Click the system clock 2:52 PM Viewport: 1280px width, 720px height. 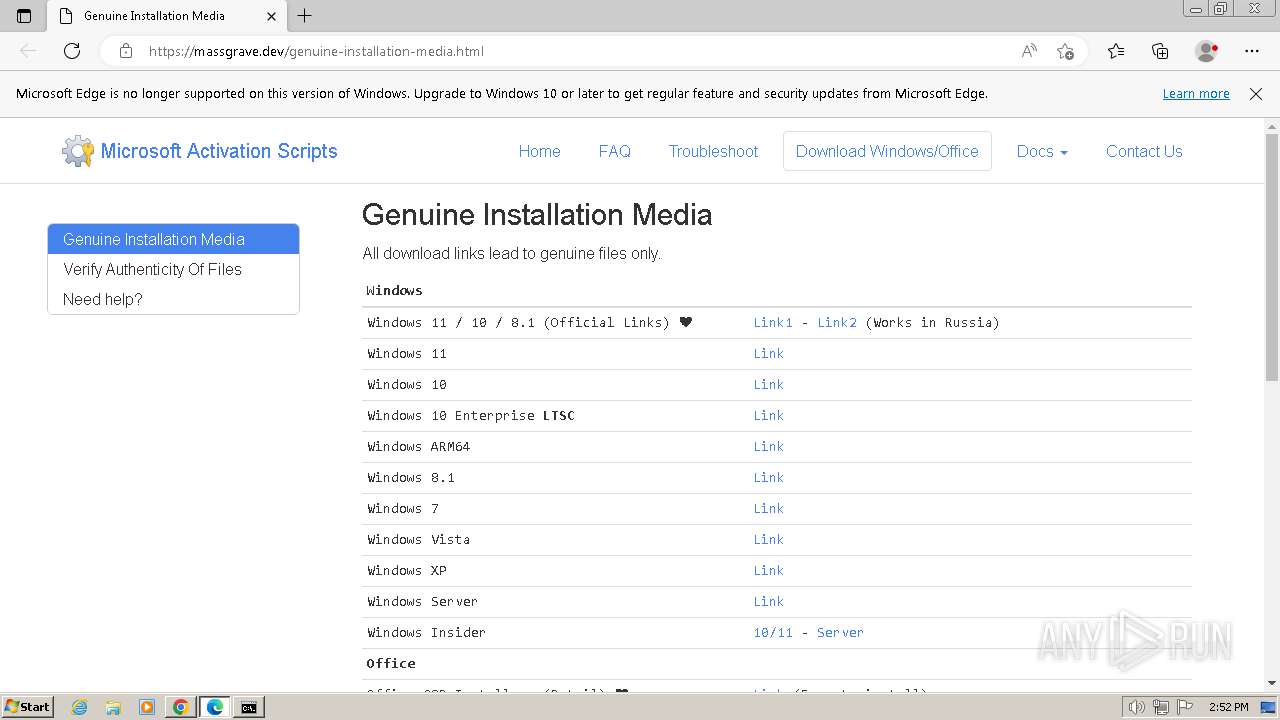(x=1228, y=707)
